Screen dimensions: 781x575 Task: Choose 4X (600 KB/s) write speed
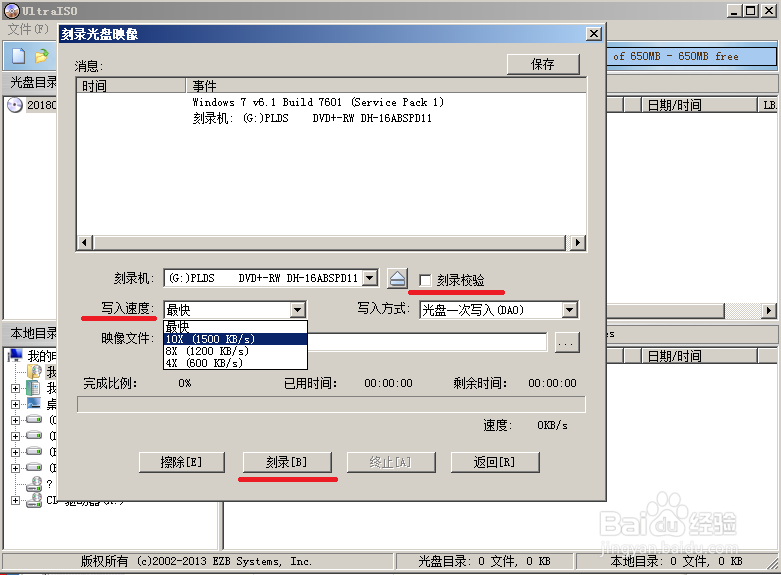[x=235, y=363]
